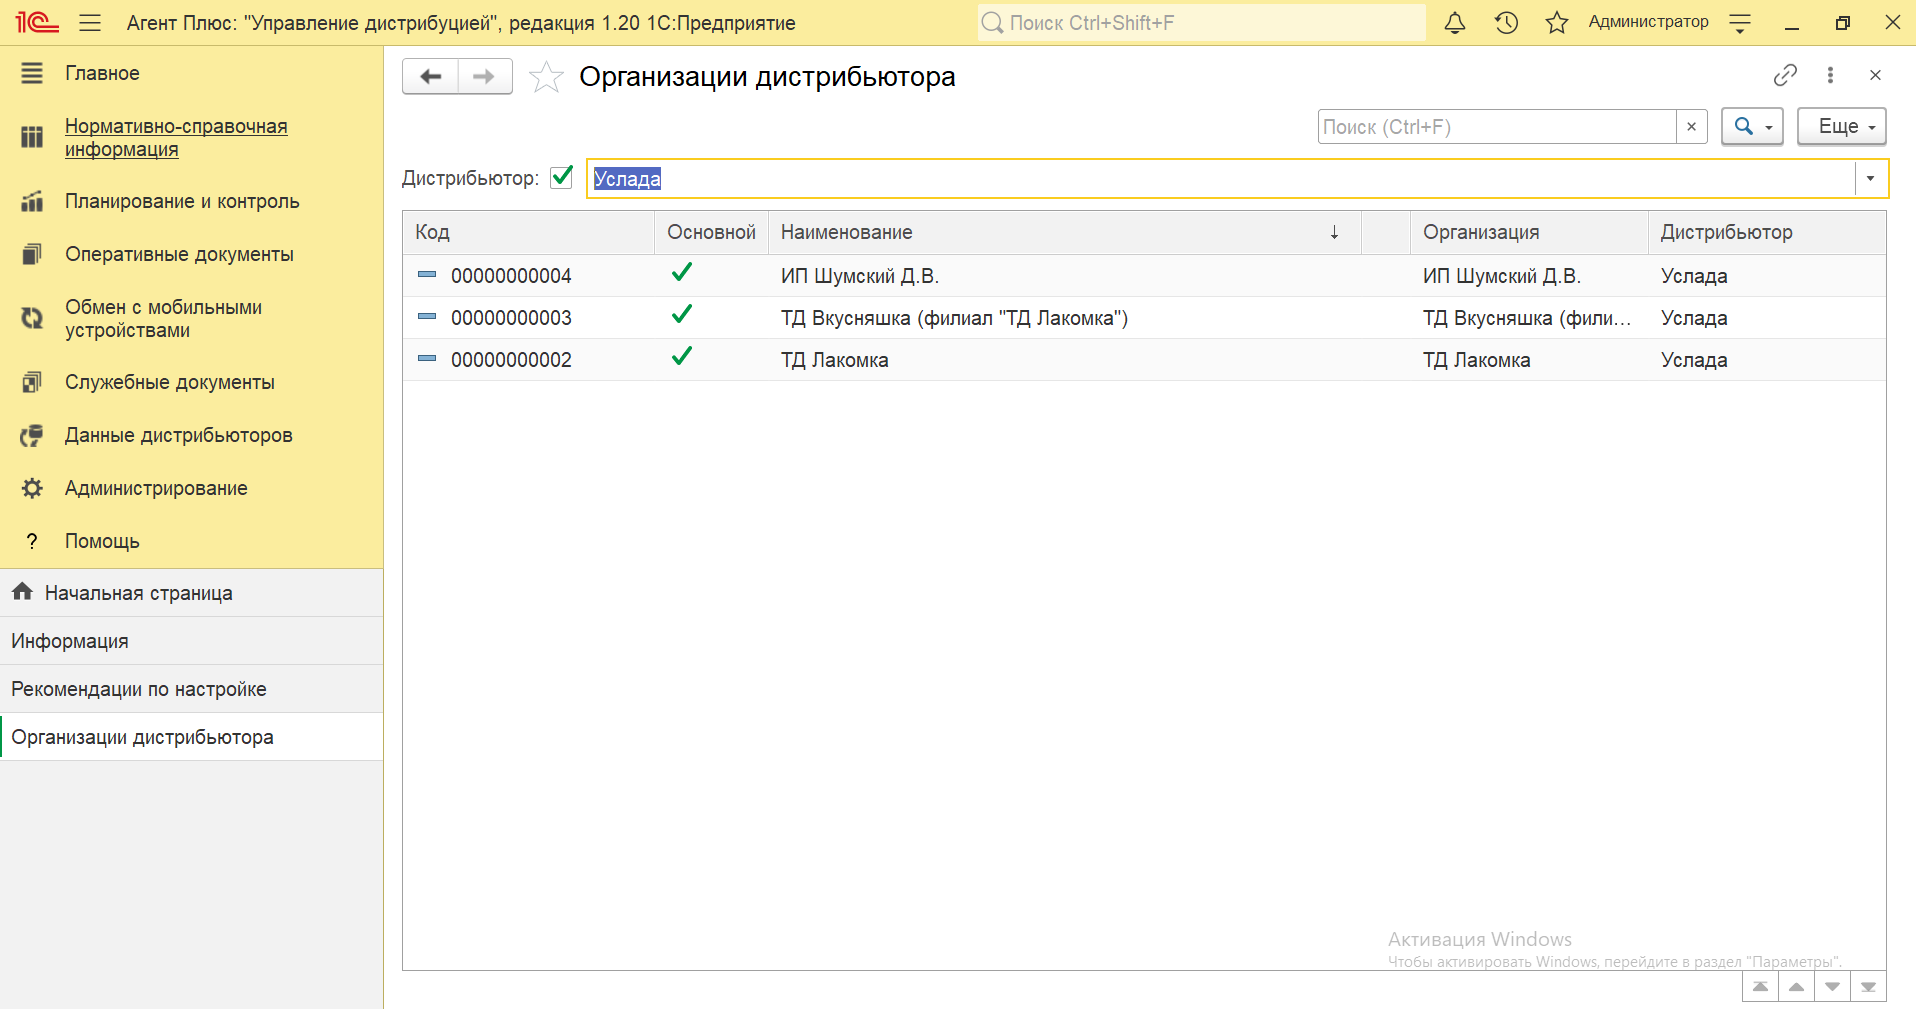Jump to first list row button
Viewport: 1916px width, 1009px height.
[1760, 987]
